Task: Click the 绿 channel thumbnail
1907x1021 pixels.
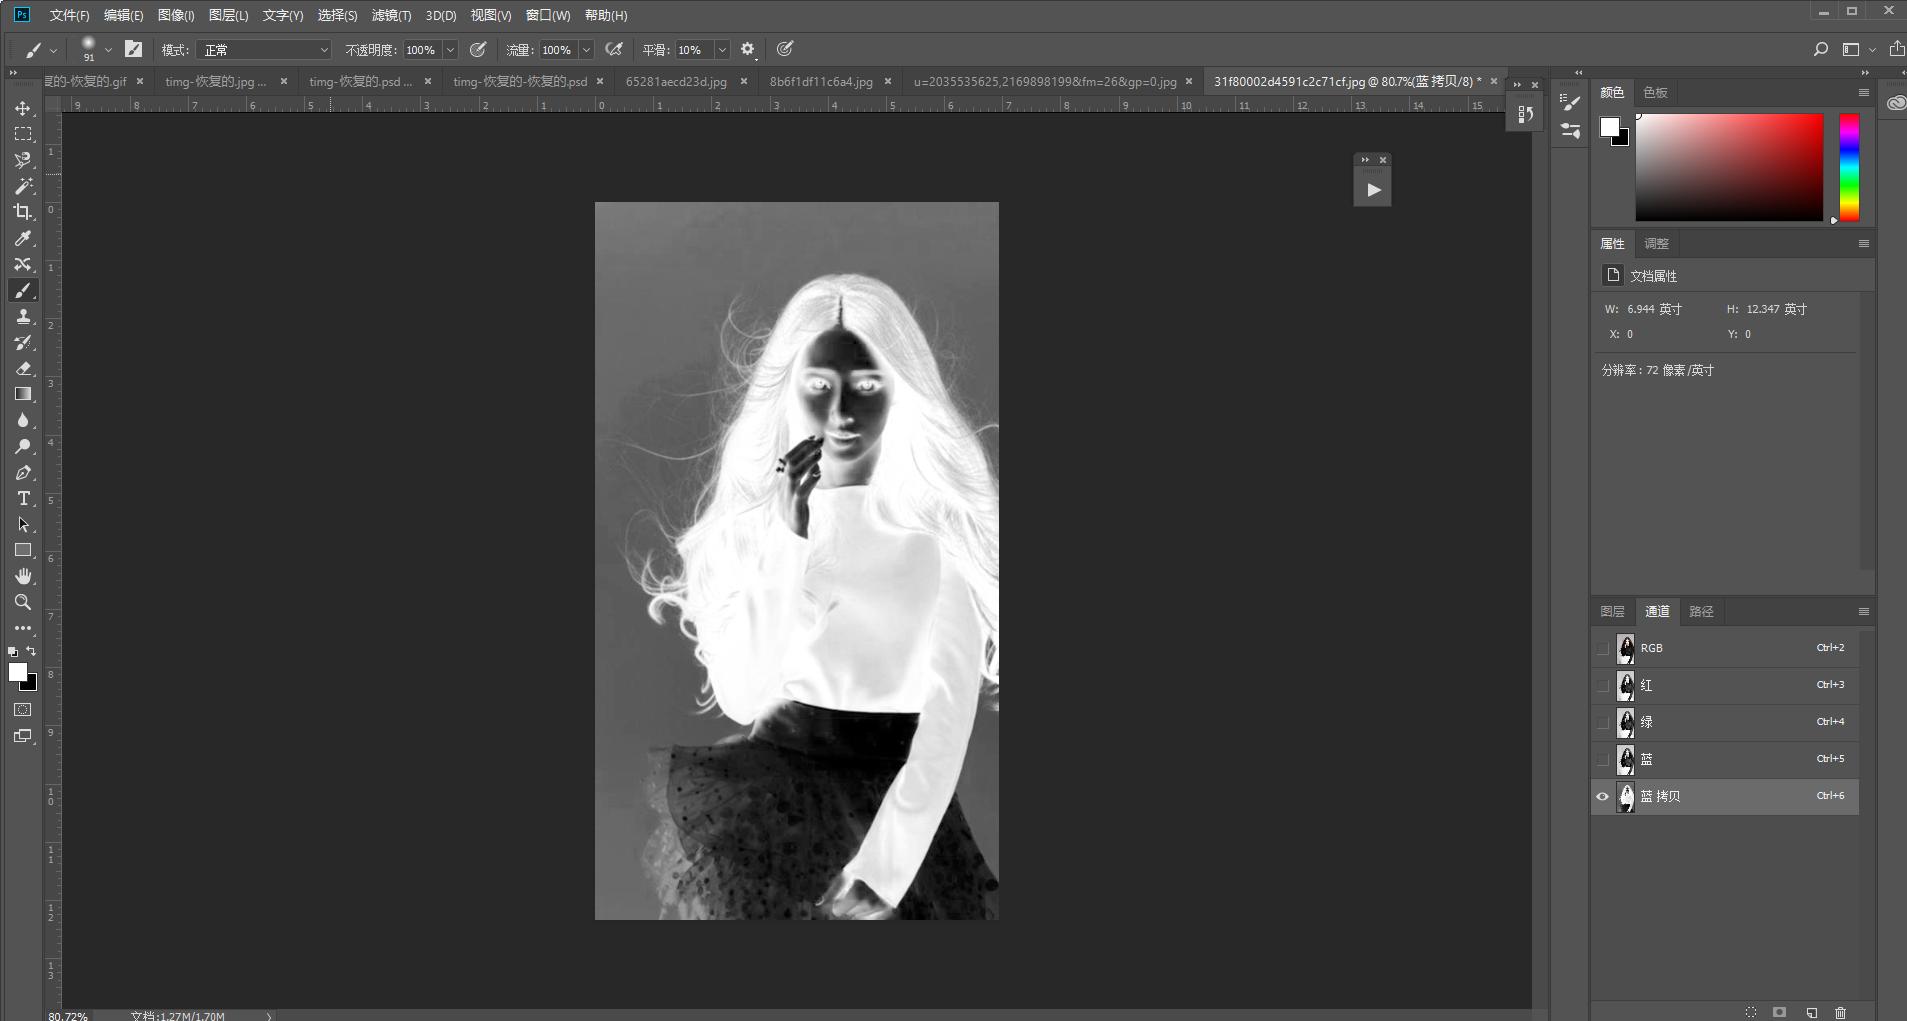Action: (1626, 722)
